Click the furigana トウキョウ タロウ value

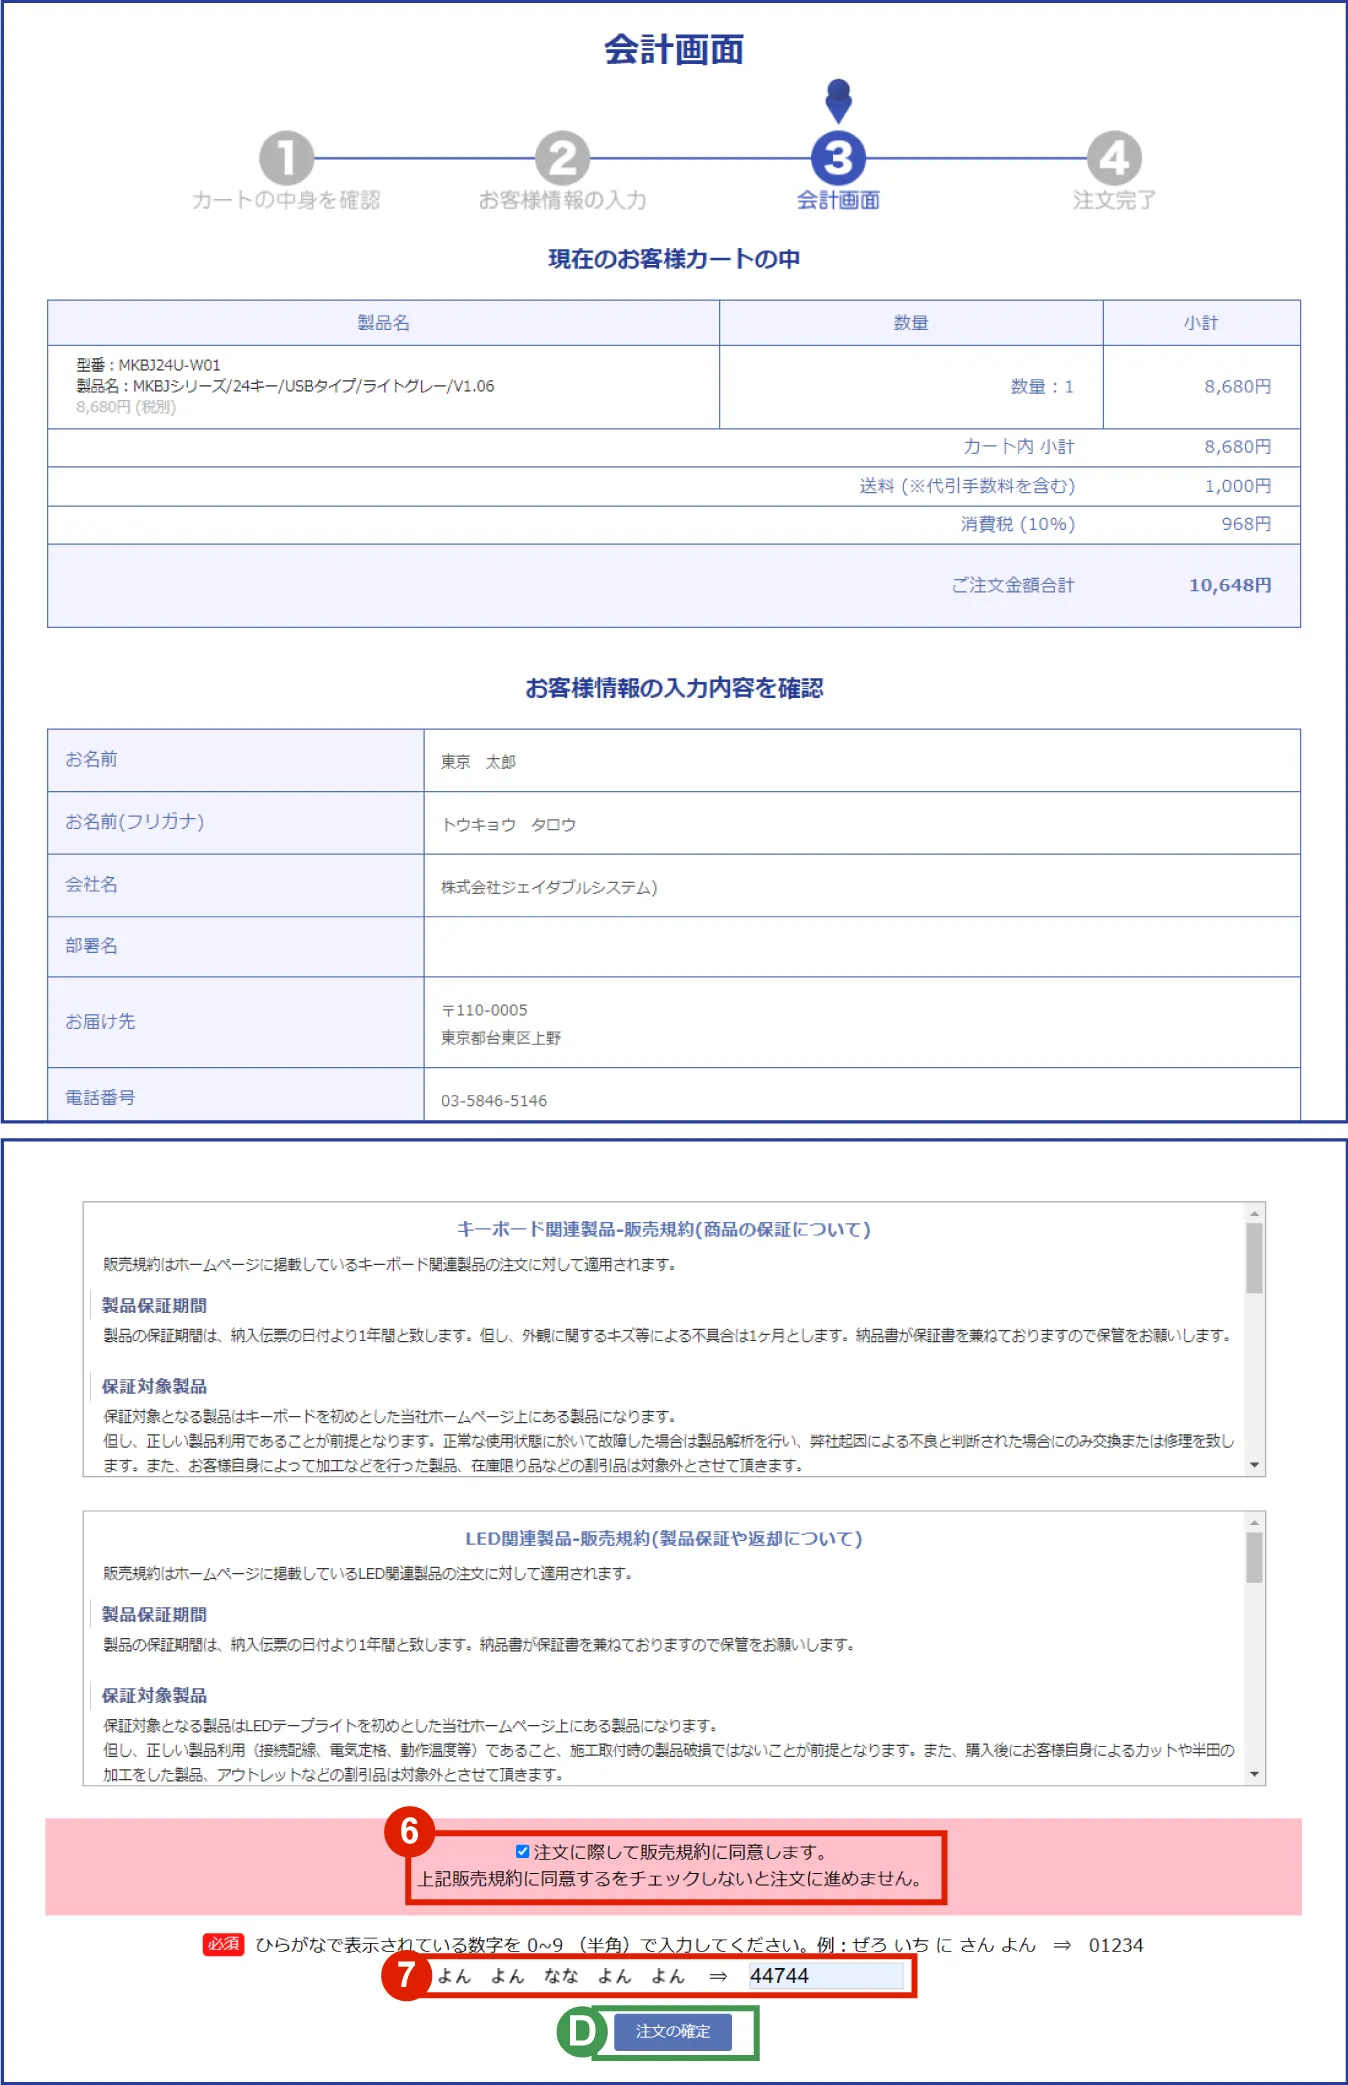point(509,824)
